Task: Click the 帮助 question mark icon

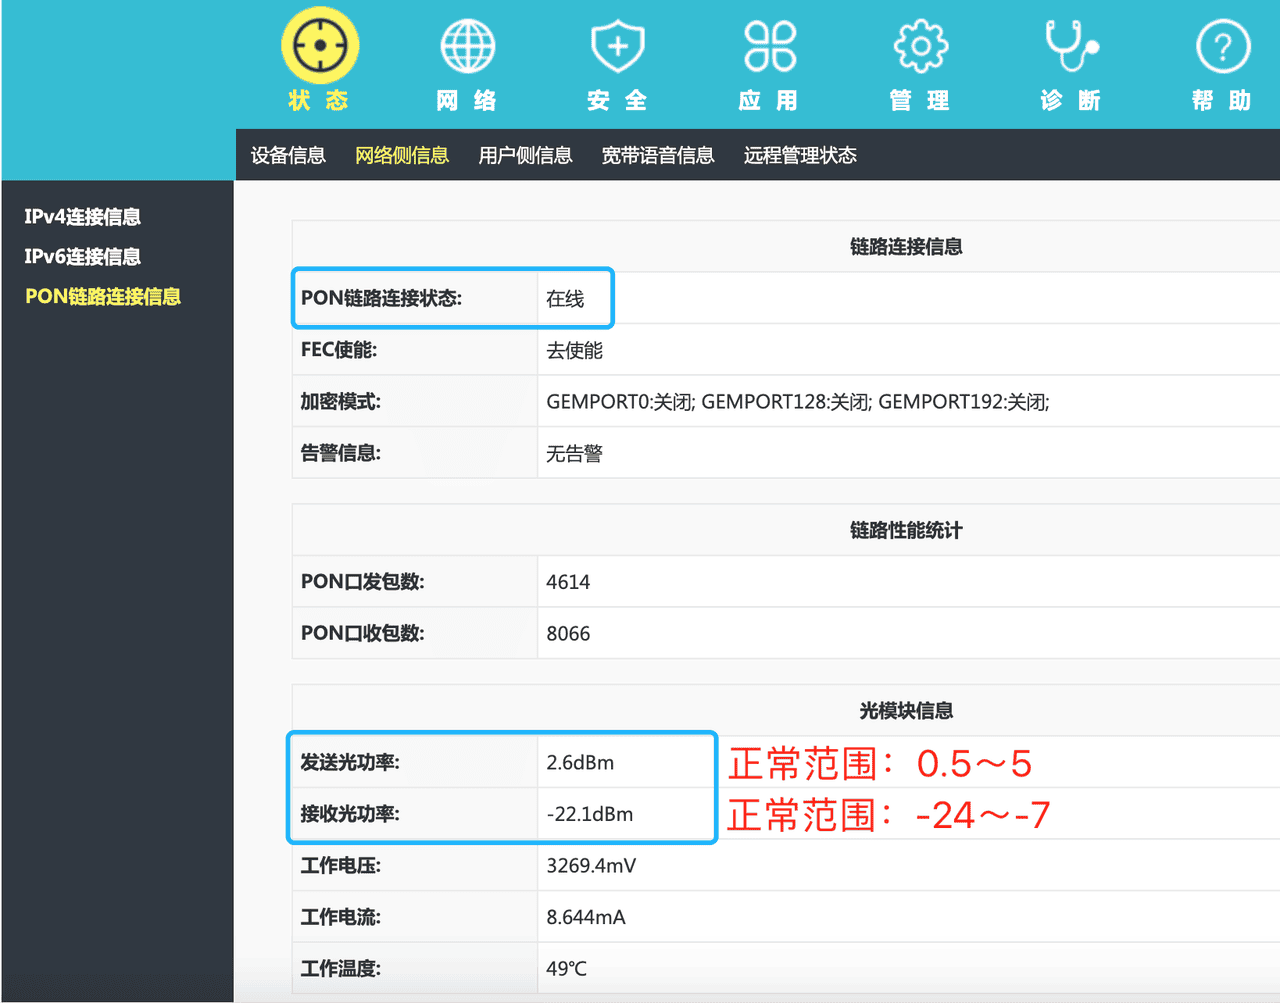Action: (x=1222, y=46)
